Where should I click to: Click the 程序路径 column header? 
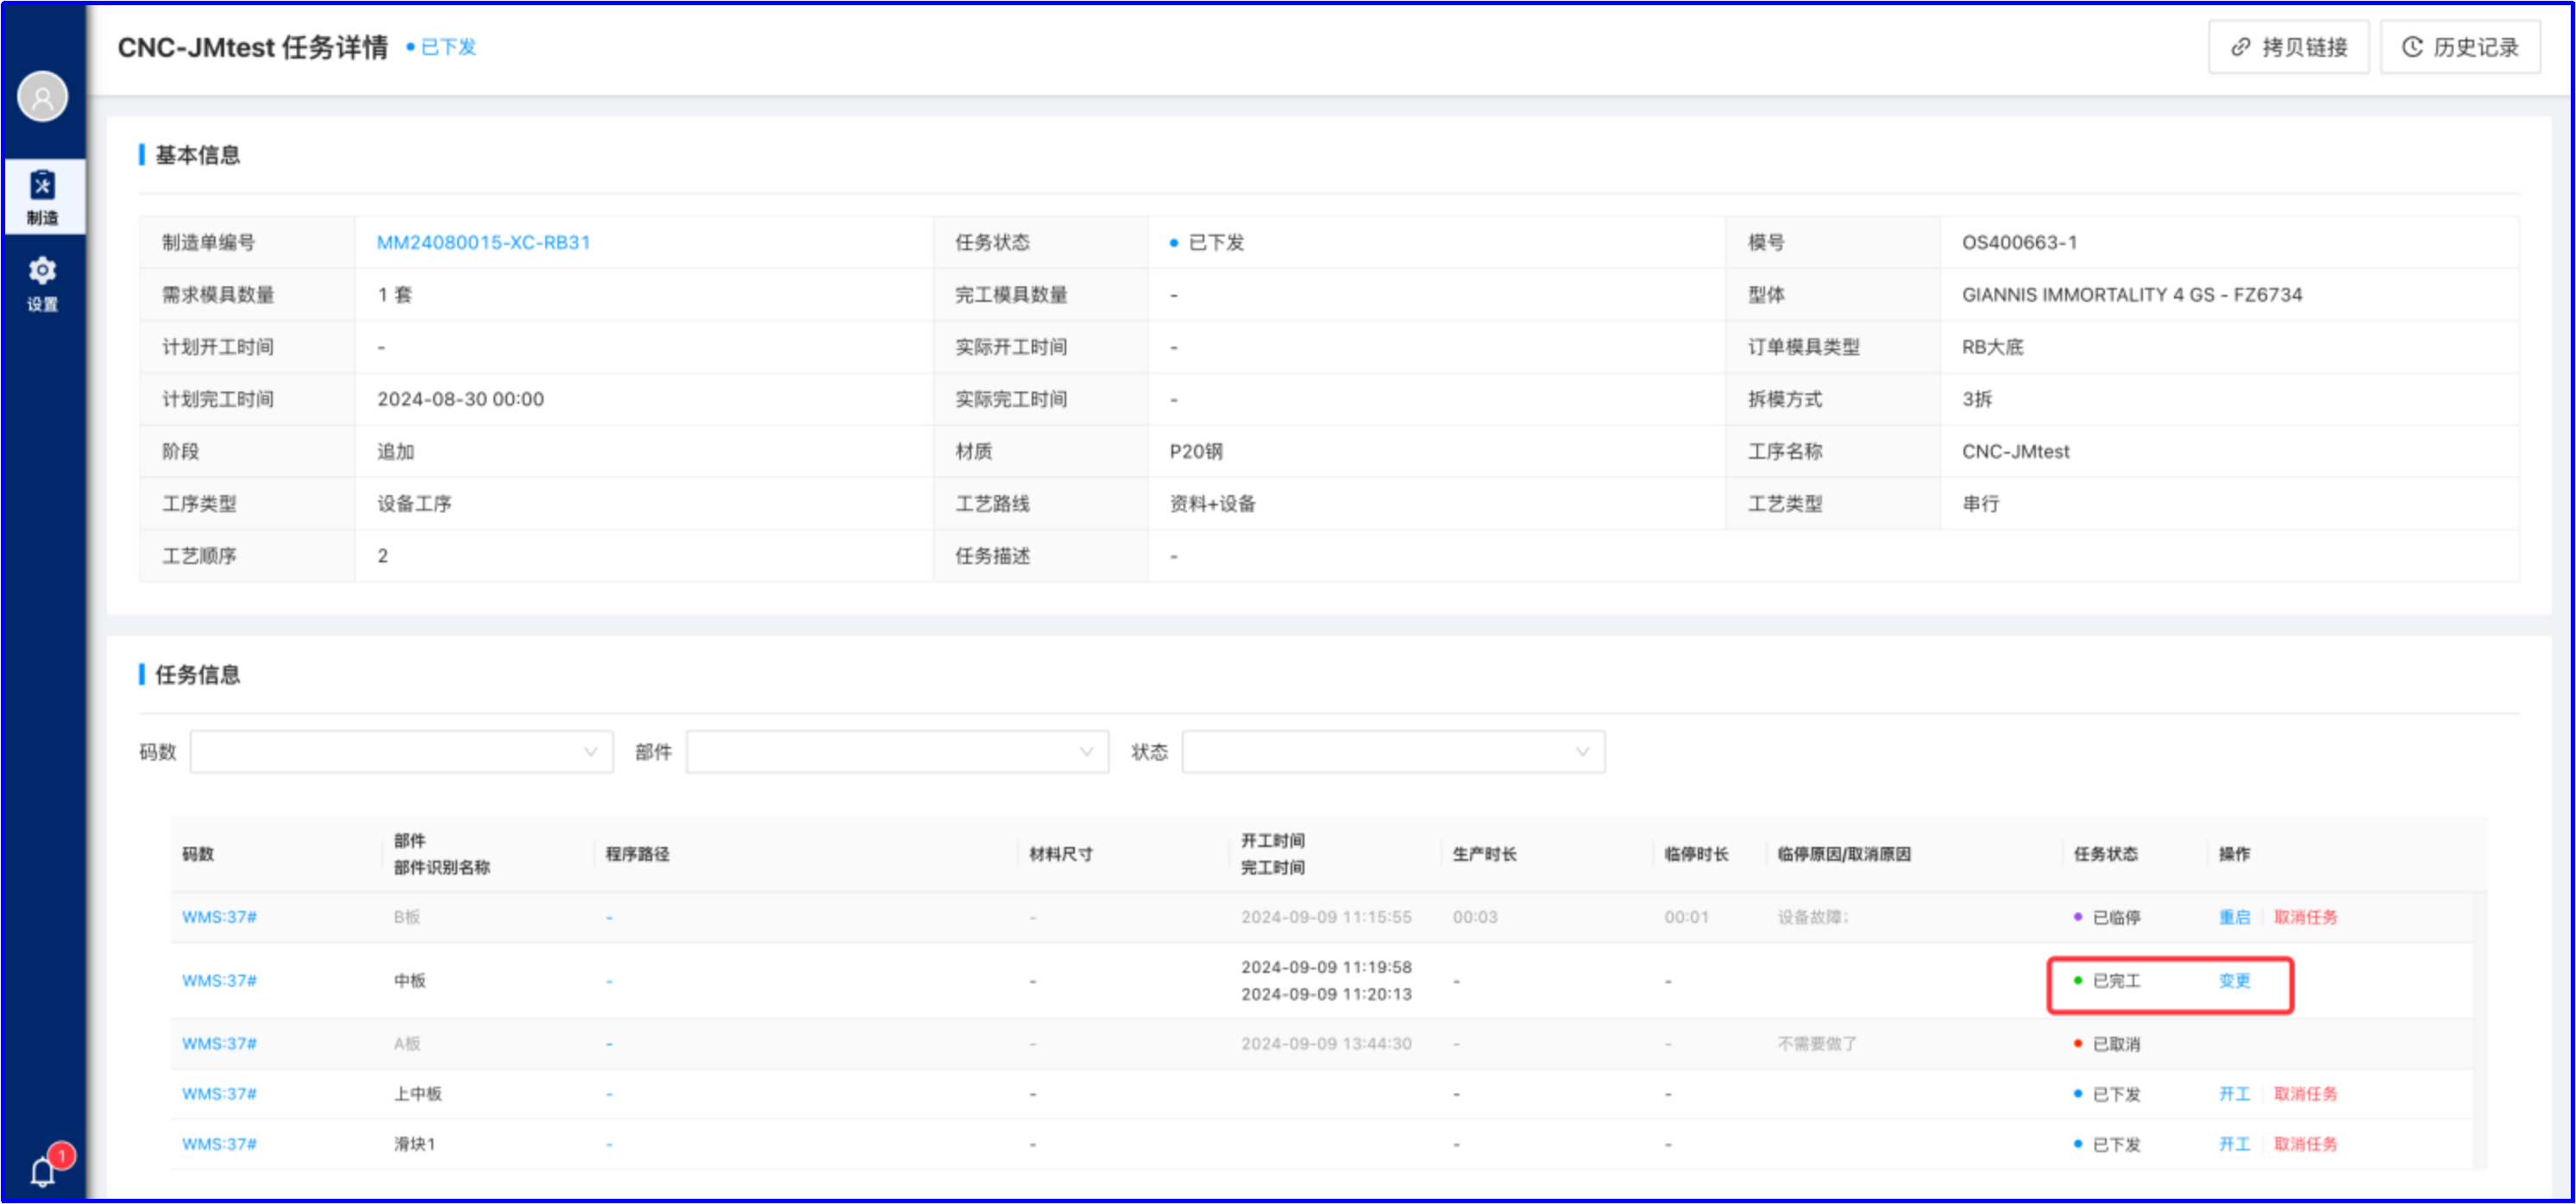[x=637, y=854]
